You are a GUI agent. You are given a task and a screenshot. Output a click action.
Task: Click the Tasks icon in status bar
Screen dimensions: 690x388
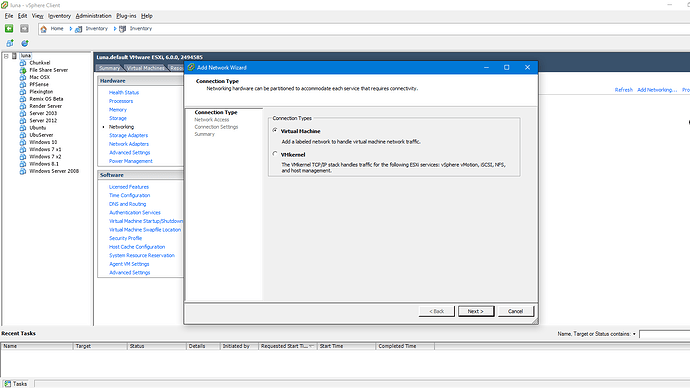pyautogui.click(x=7, y=384)
